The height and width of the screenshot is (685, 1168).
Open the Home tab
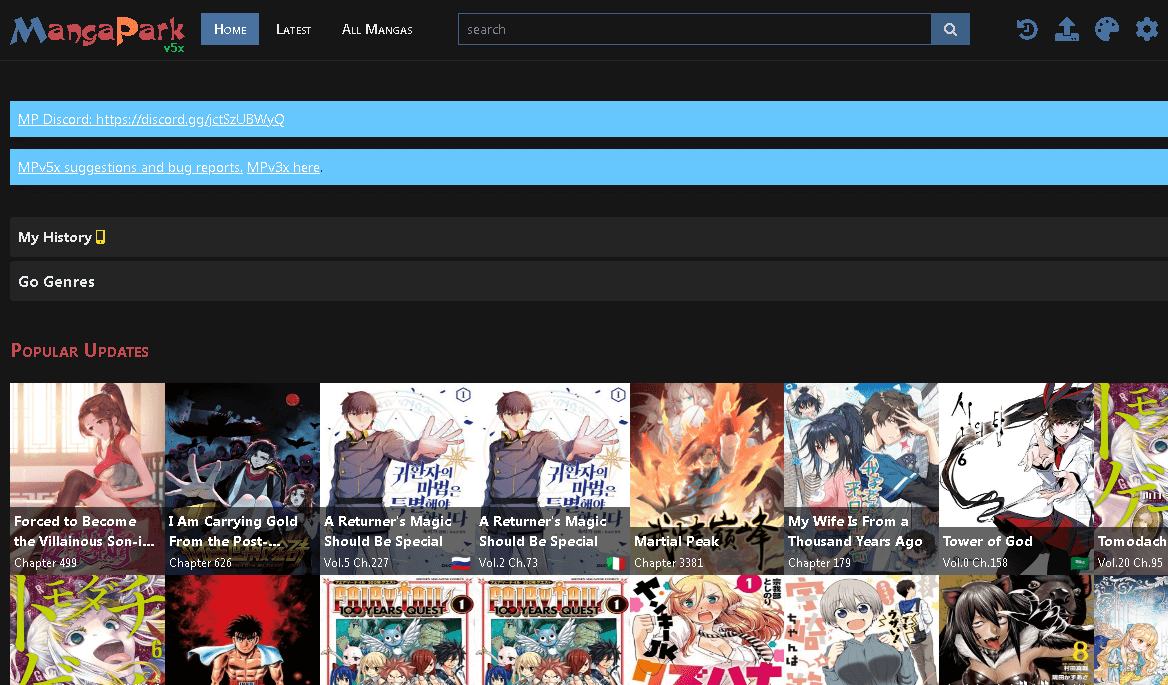coord(229,29)
